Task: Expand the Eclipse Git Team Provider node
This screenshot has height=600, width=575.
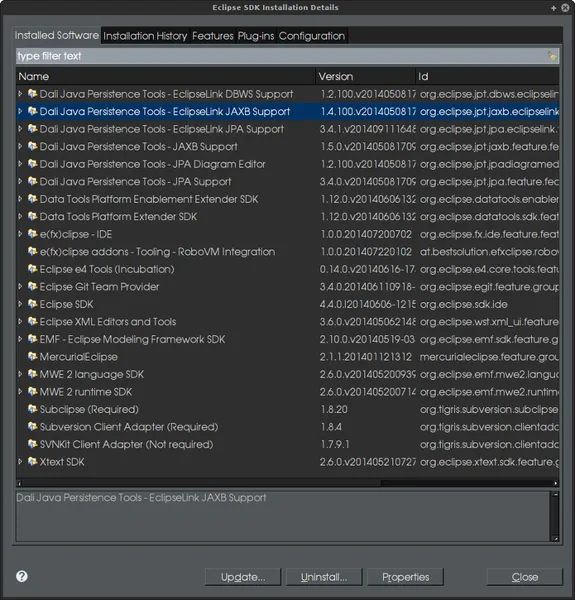Action: (x=20, y=286)
